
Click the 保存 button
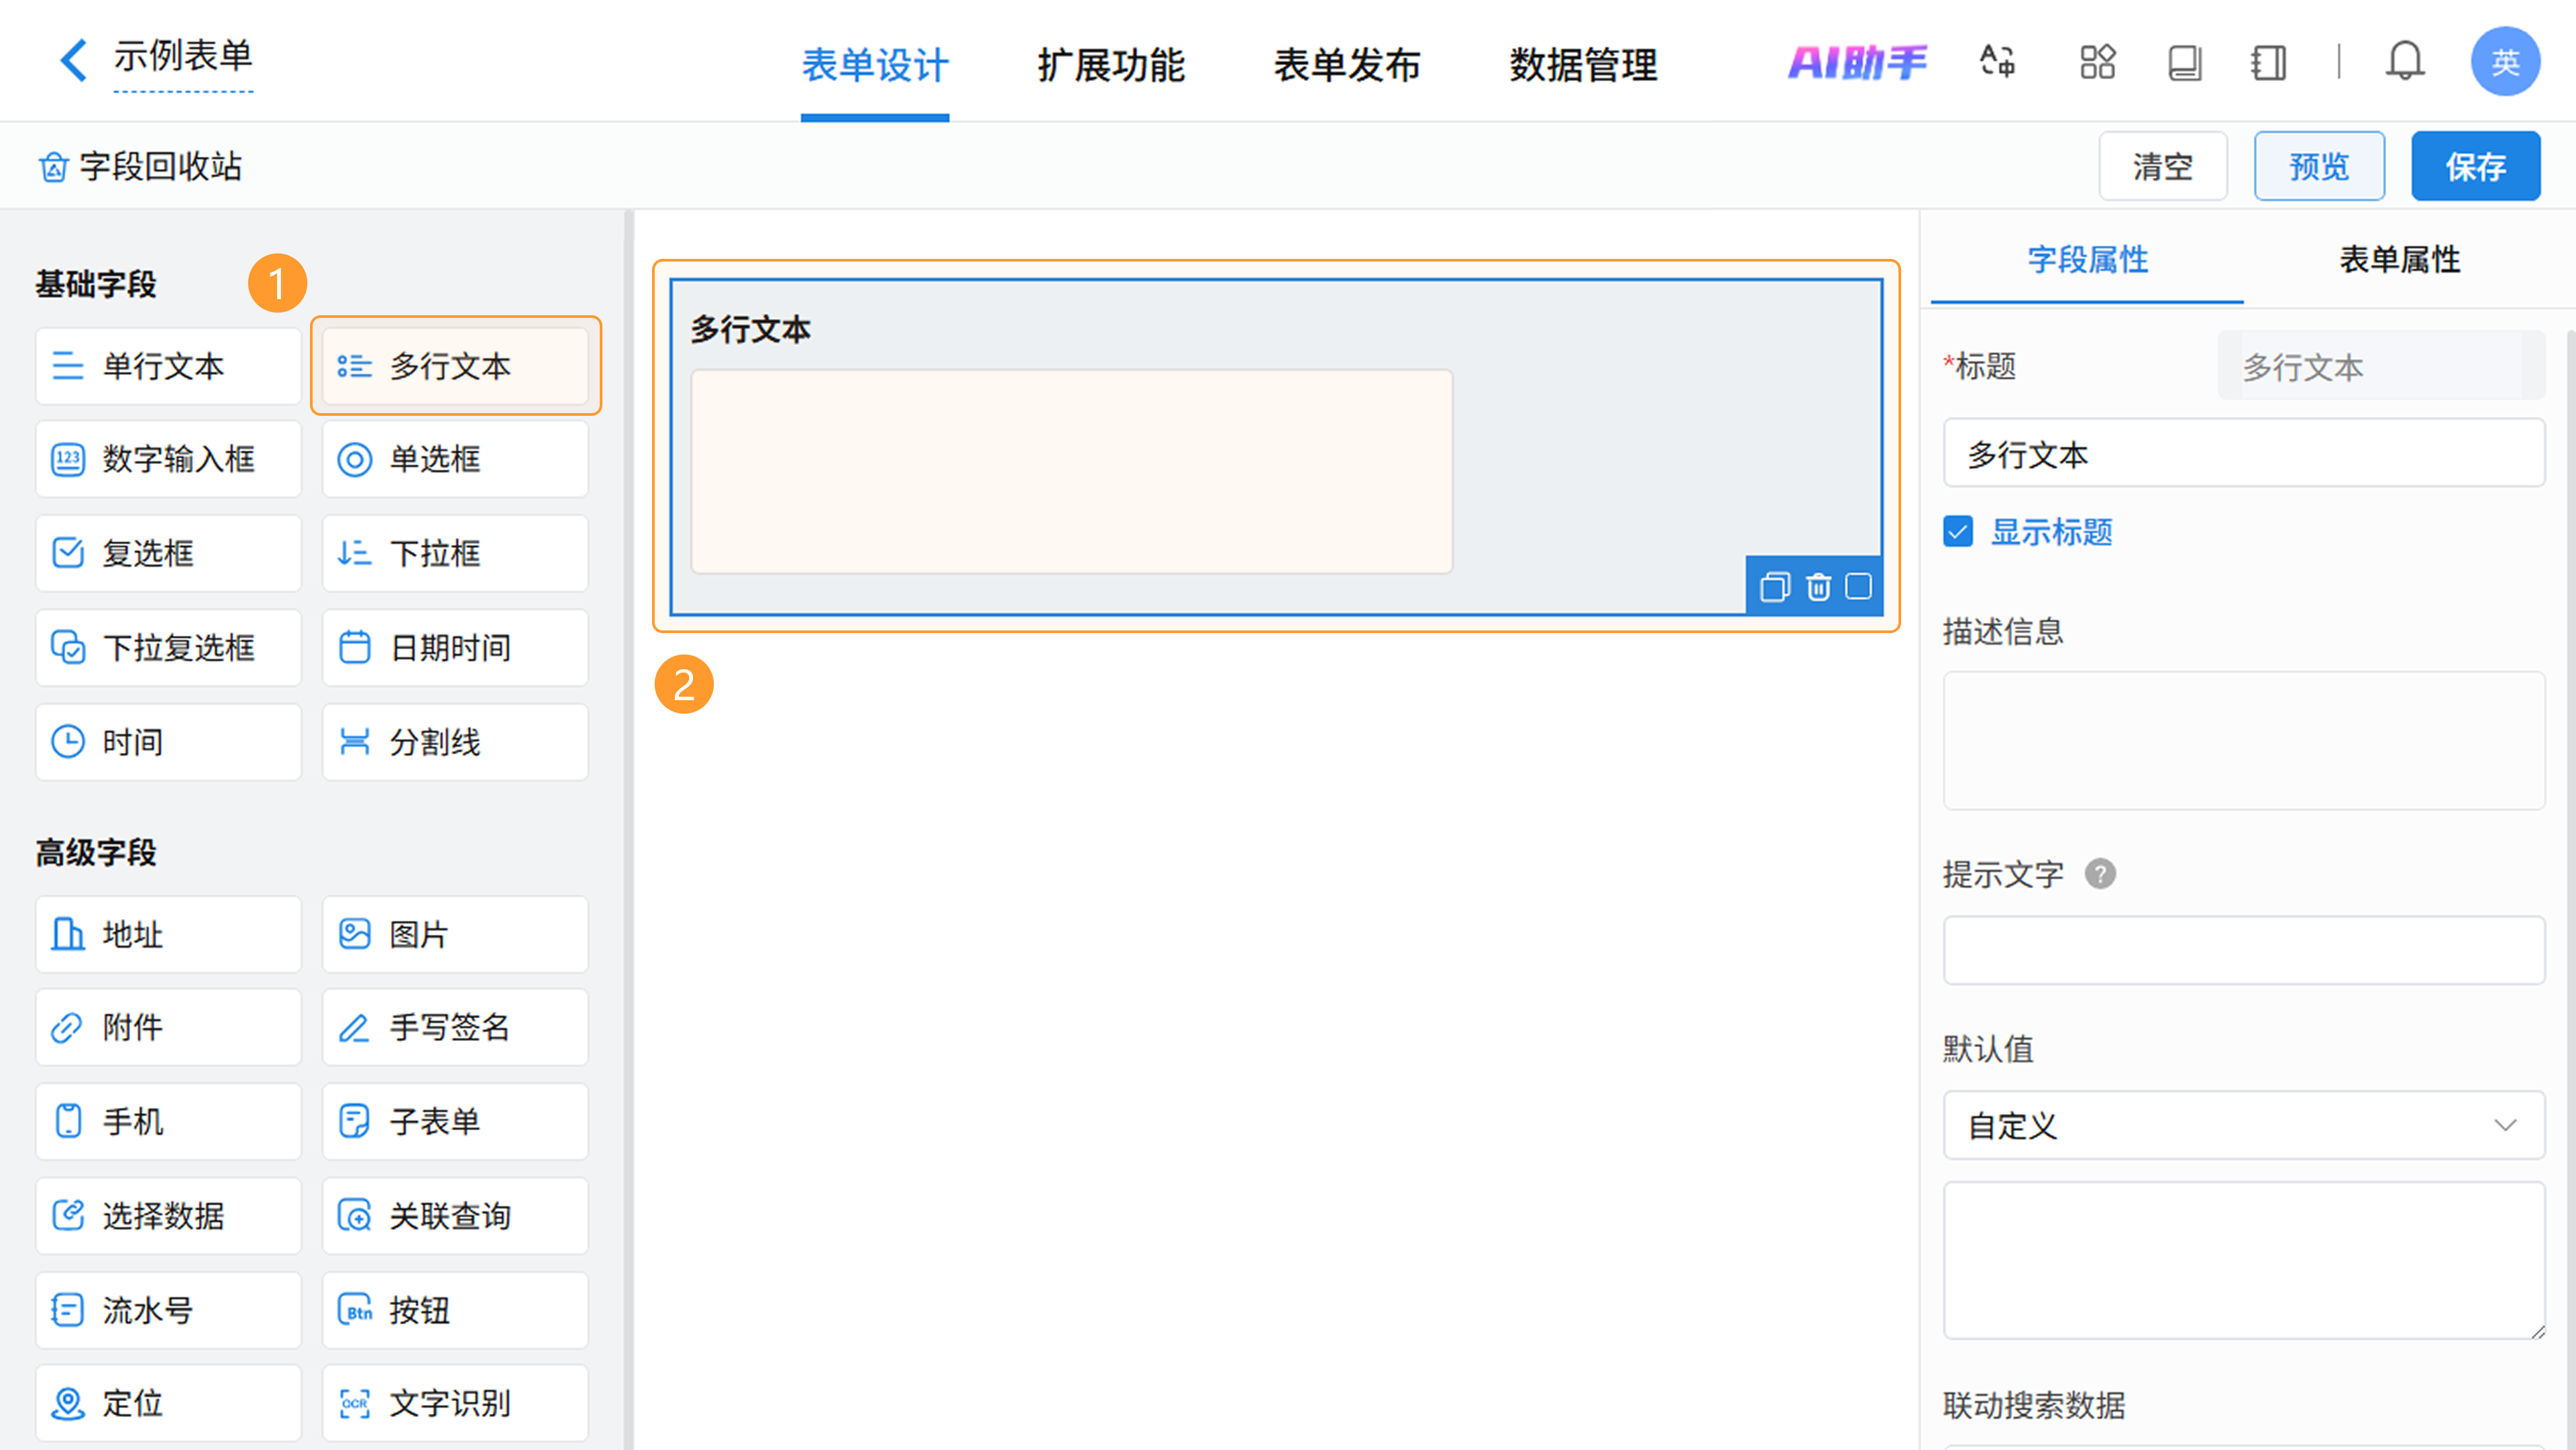tap(2475, 166)
